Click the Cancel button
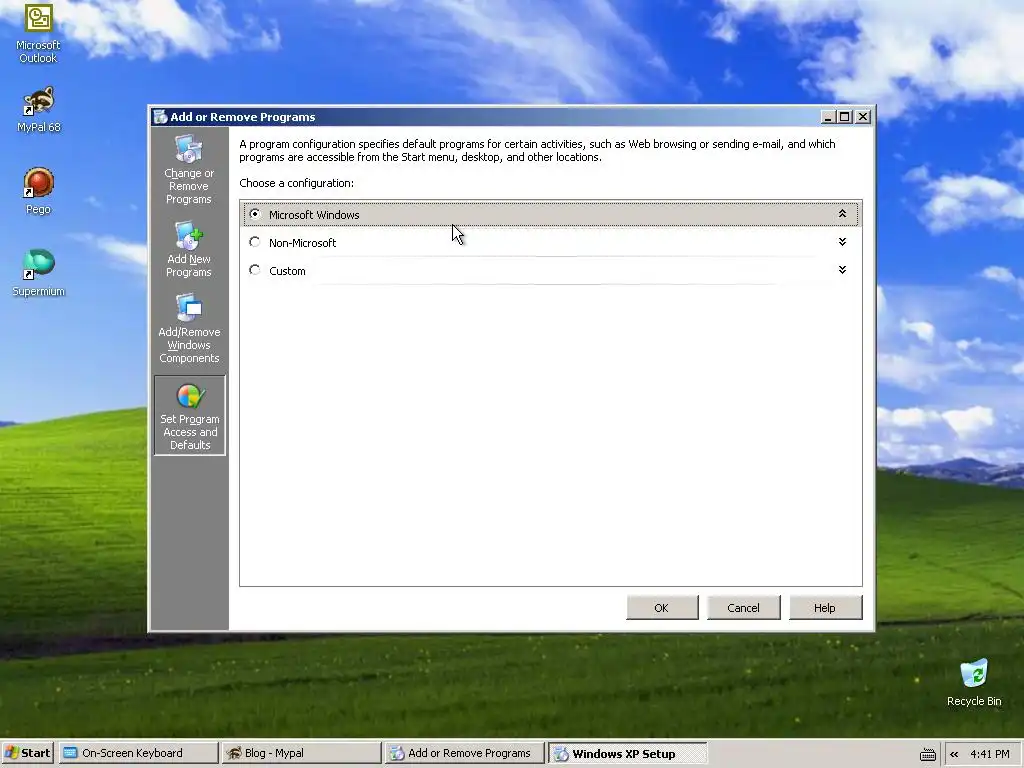Image resolution: width=1024 pixels, height=768 pixels. (x=743, y=608)
